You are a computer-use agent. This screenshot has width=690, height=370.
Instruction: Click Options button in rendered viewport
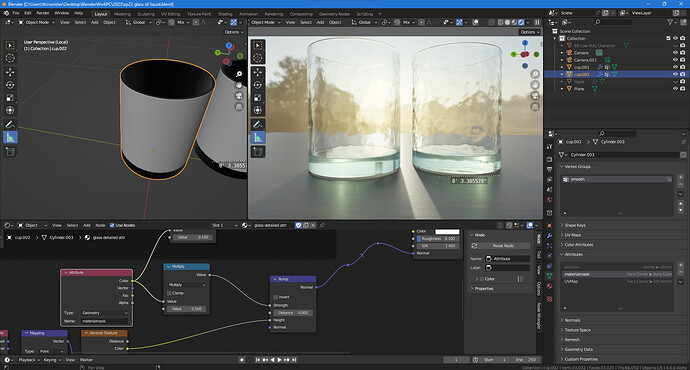529,32
